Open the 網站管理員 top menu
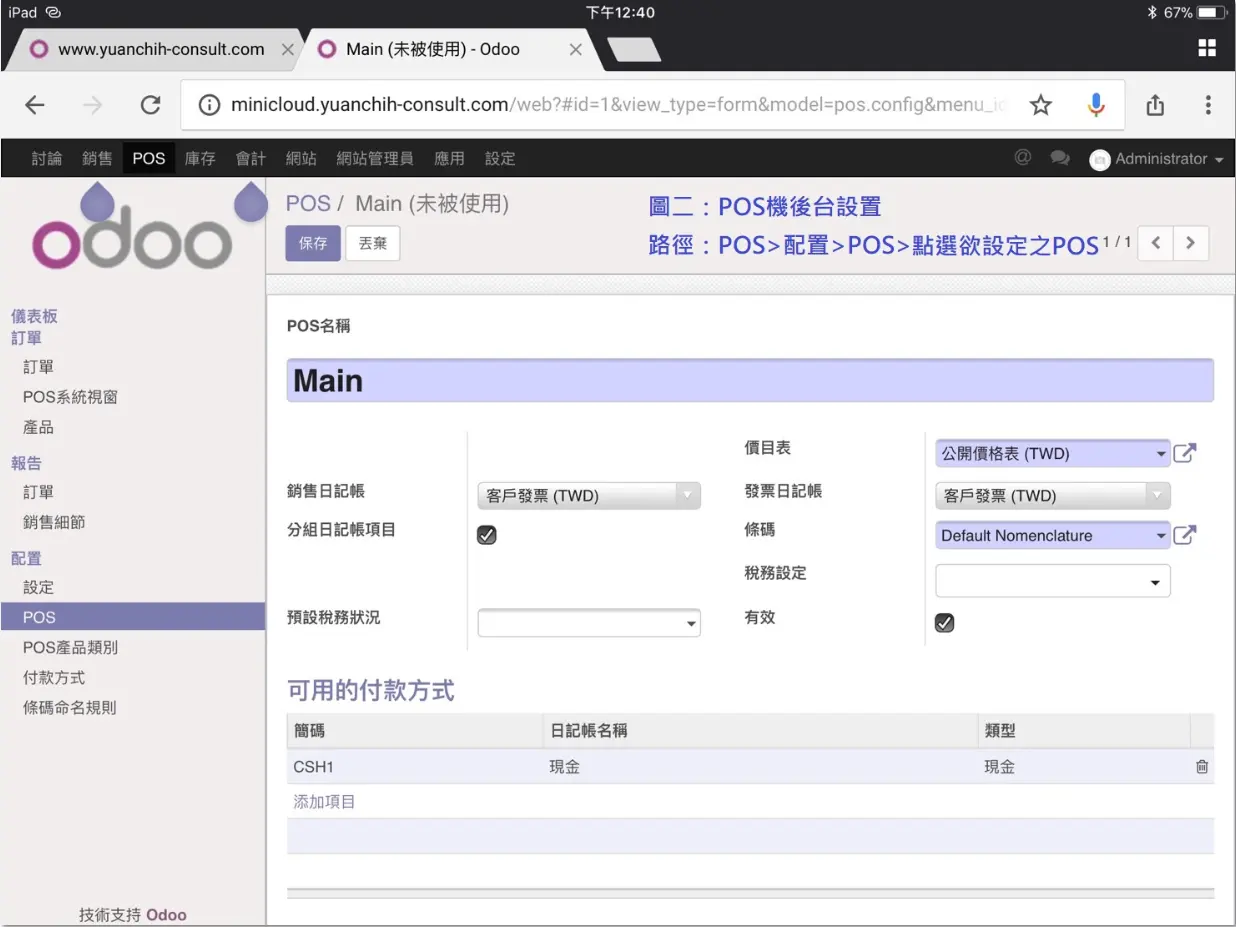This screenshot has width=1236, height=927. [375, 158]
